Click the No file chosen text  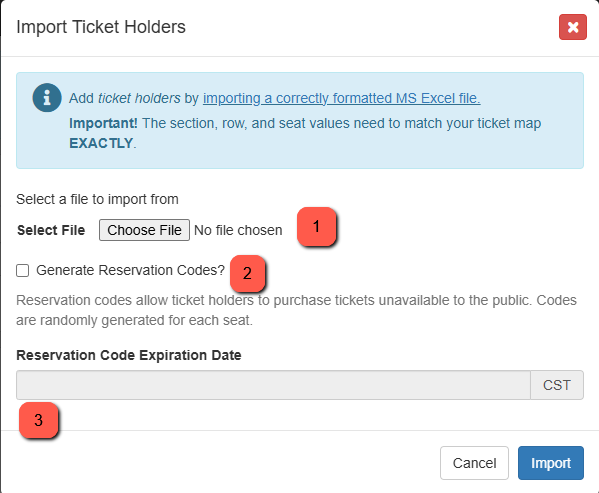tap(238, 230)
